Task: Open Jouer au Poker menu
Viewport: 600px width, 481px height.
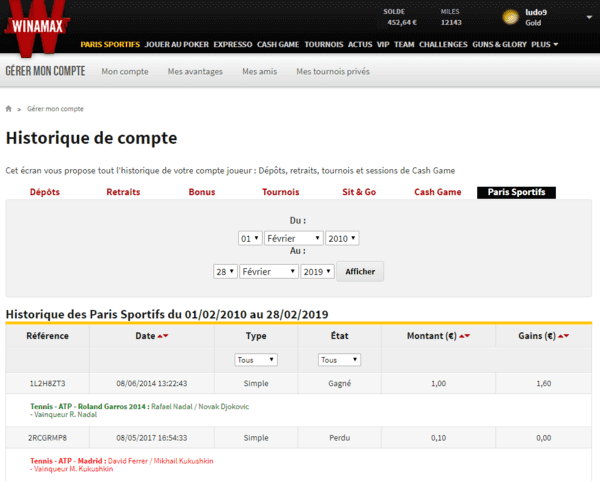Action: 177,44
